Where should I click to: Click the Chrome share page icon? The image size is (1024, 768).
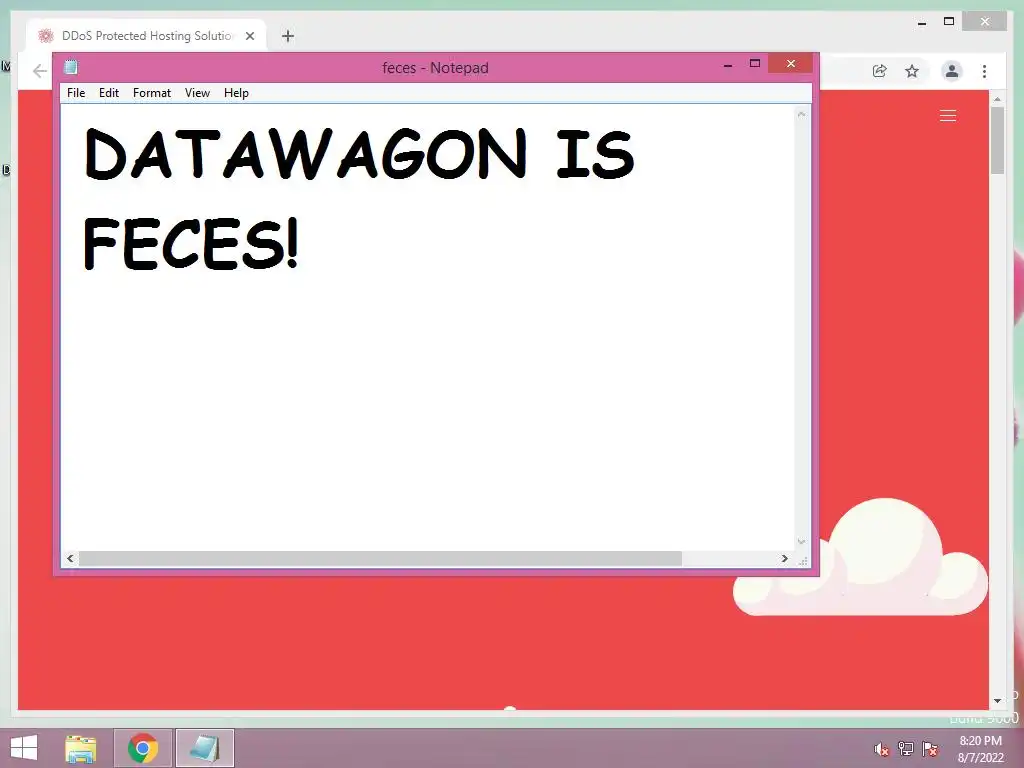[880, 71]
